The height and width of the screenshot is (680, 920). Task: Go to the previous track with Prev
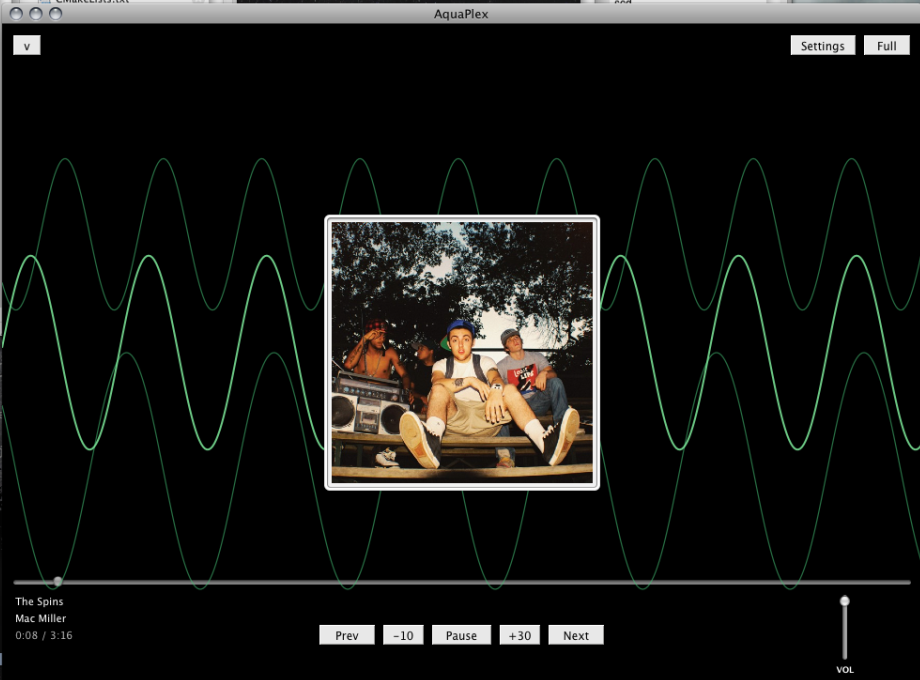point(347,635)
